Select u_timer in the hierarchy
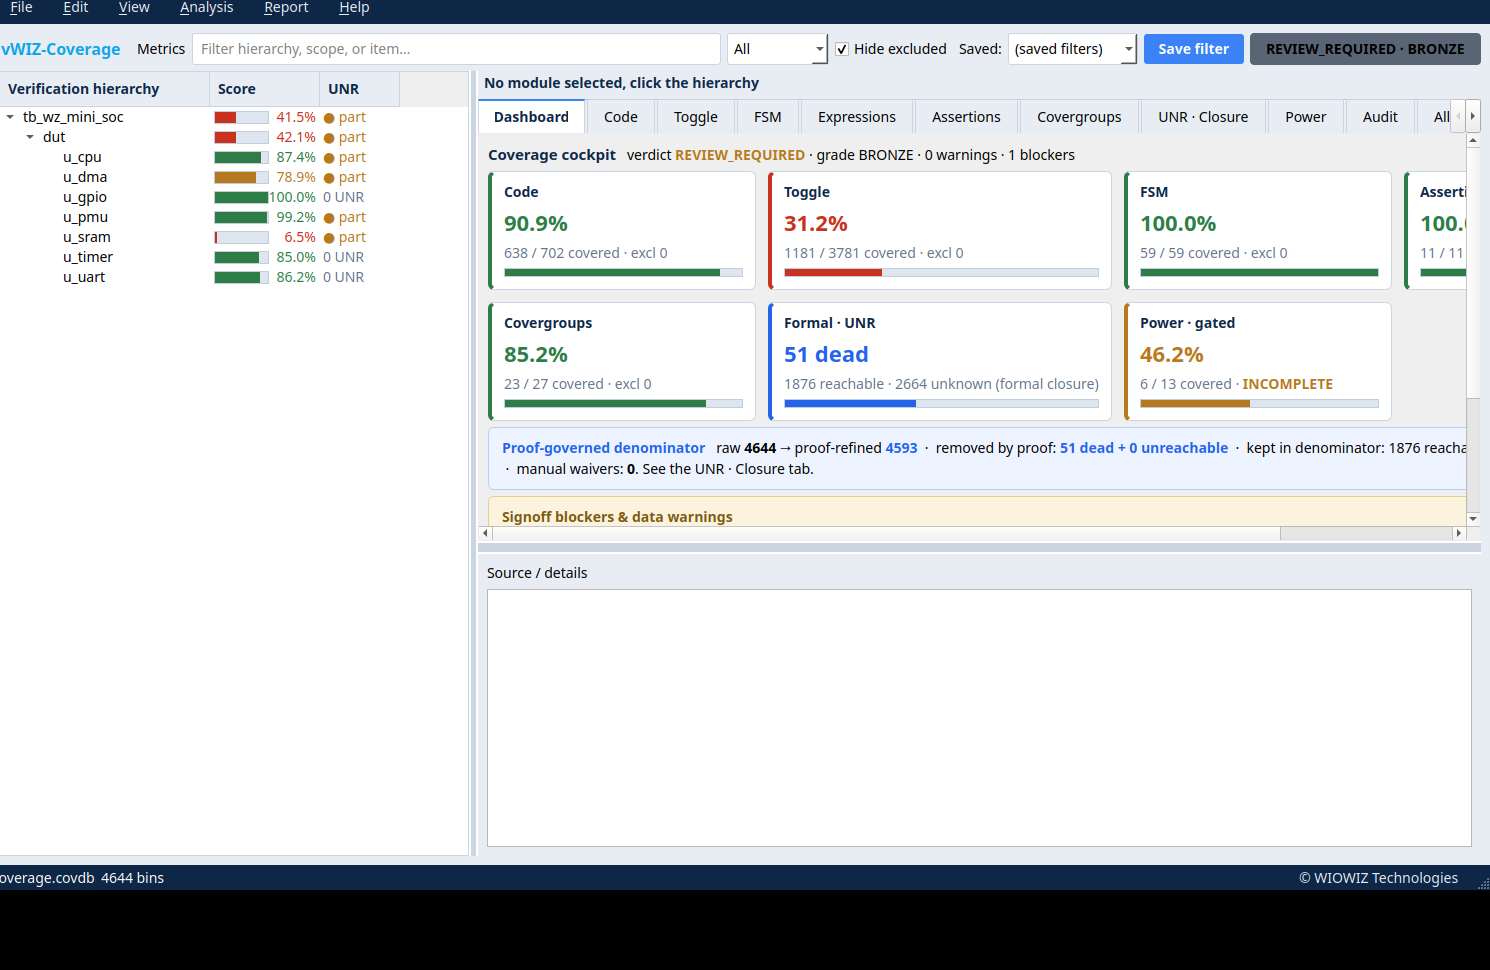1490x970 pixels. 88,257
